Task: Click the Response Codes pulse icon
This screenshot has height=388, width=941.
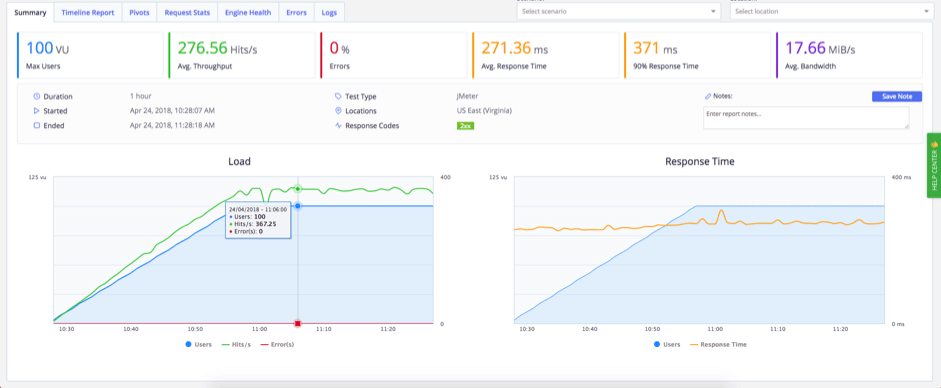Action: [338, 126]
